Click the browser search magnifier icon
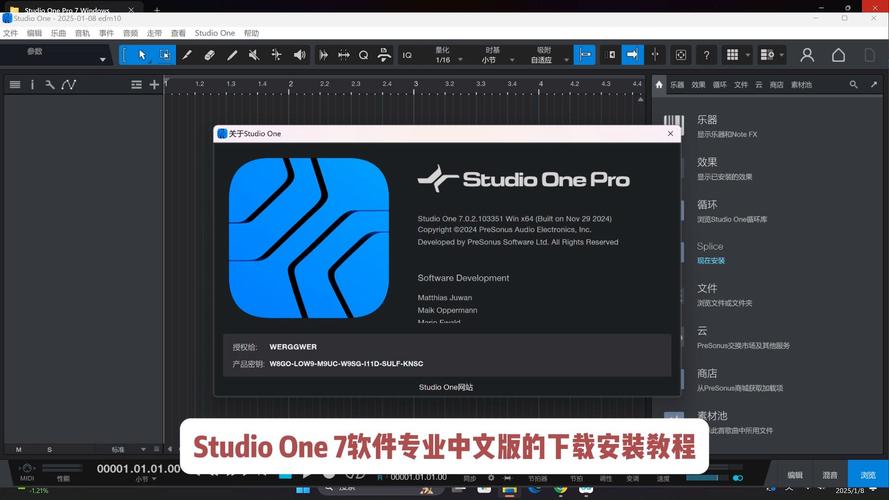 click(x=853, y=84)
